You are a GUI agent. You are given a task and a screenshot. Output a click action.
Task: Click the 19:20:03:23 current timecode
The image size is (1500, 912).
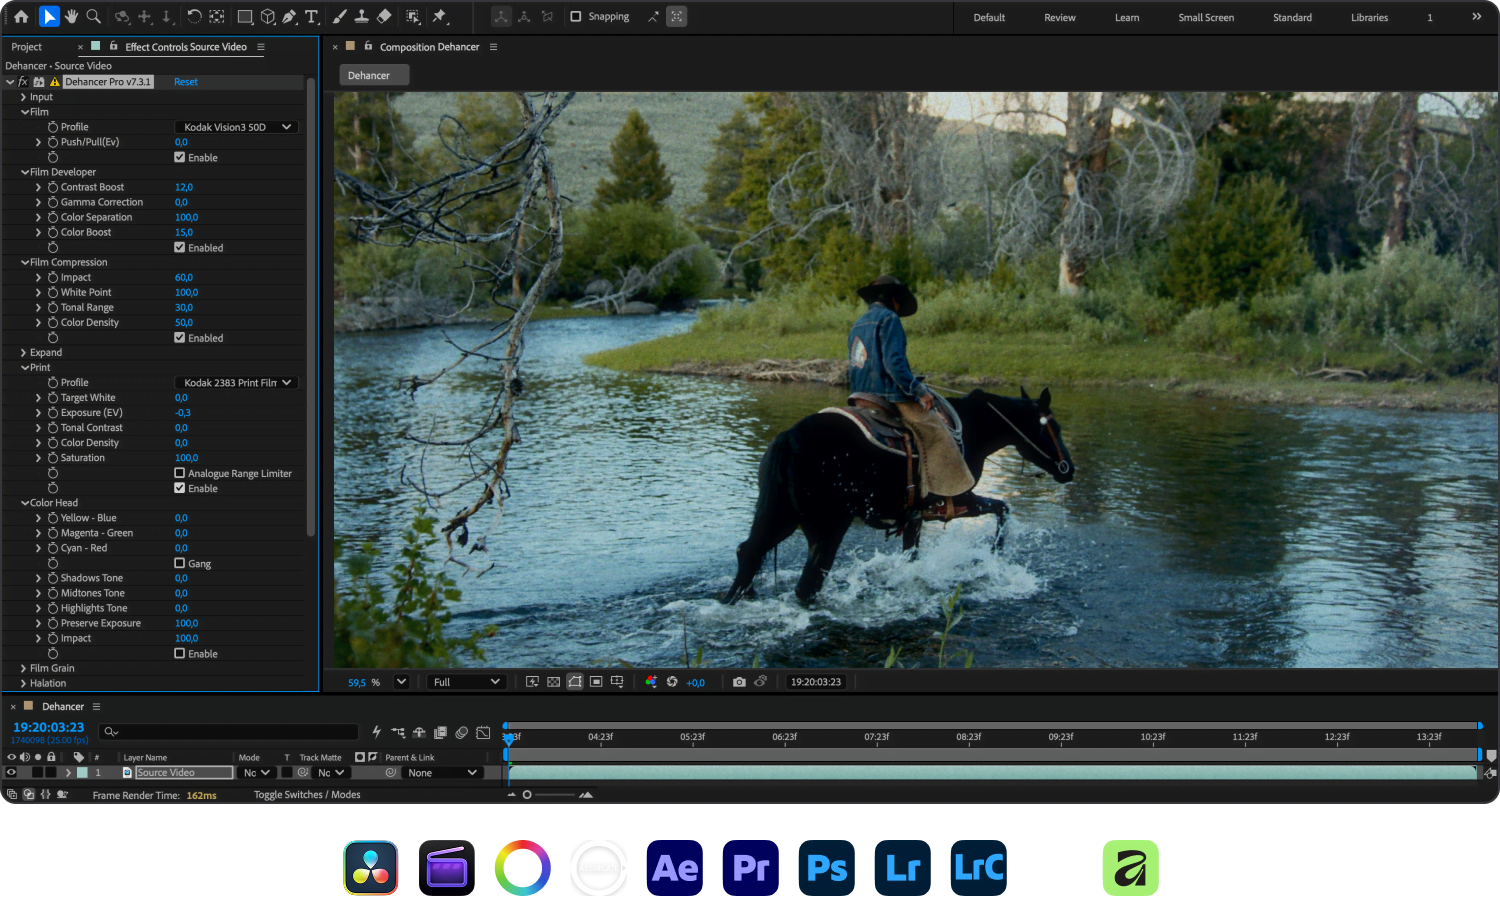click(x=48, y=727)
